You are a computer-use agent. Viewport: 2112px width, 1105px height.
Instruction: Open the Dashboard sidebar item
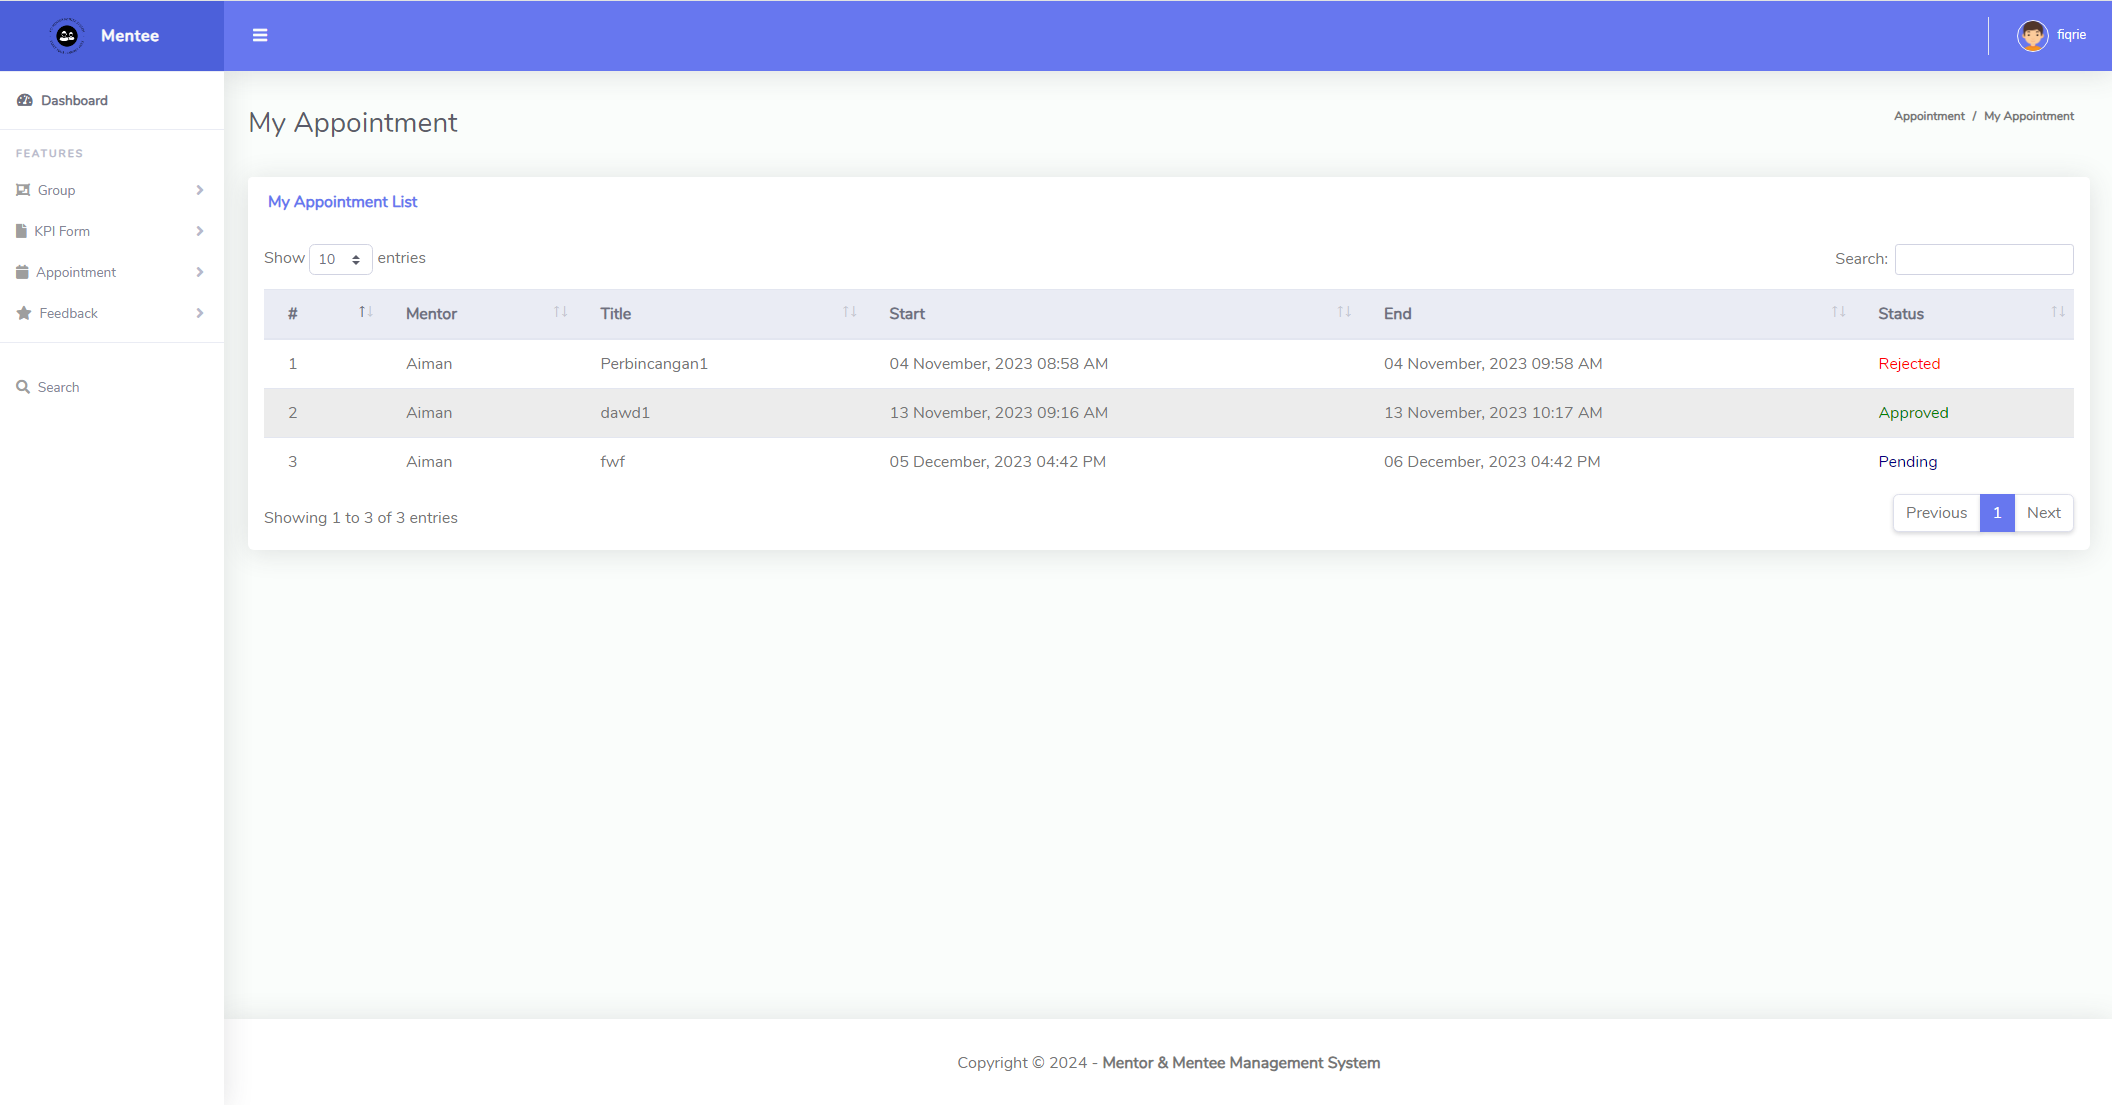coord(74,100)
